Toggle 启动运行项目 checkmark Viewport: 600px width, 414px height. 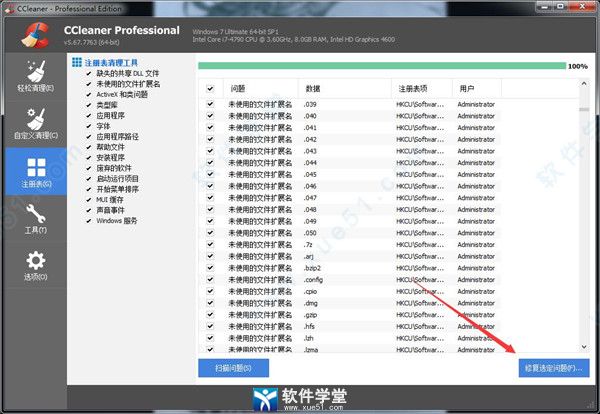89,179
